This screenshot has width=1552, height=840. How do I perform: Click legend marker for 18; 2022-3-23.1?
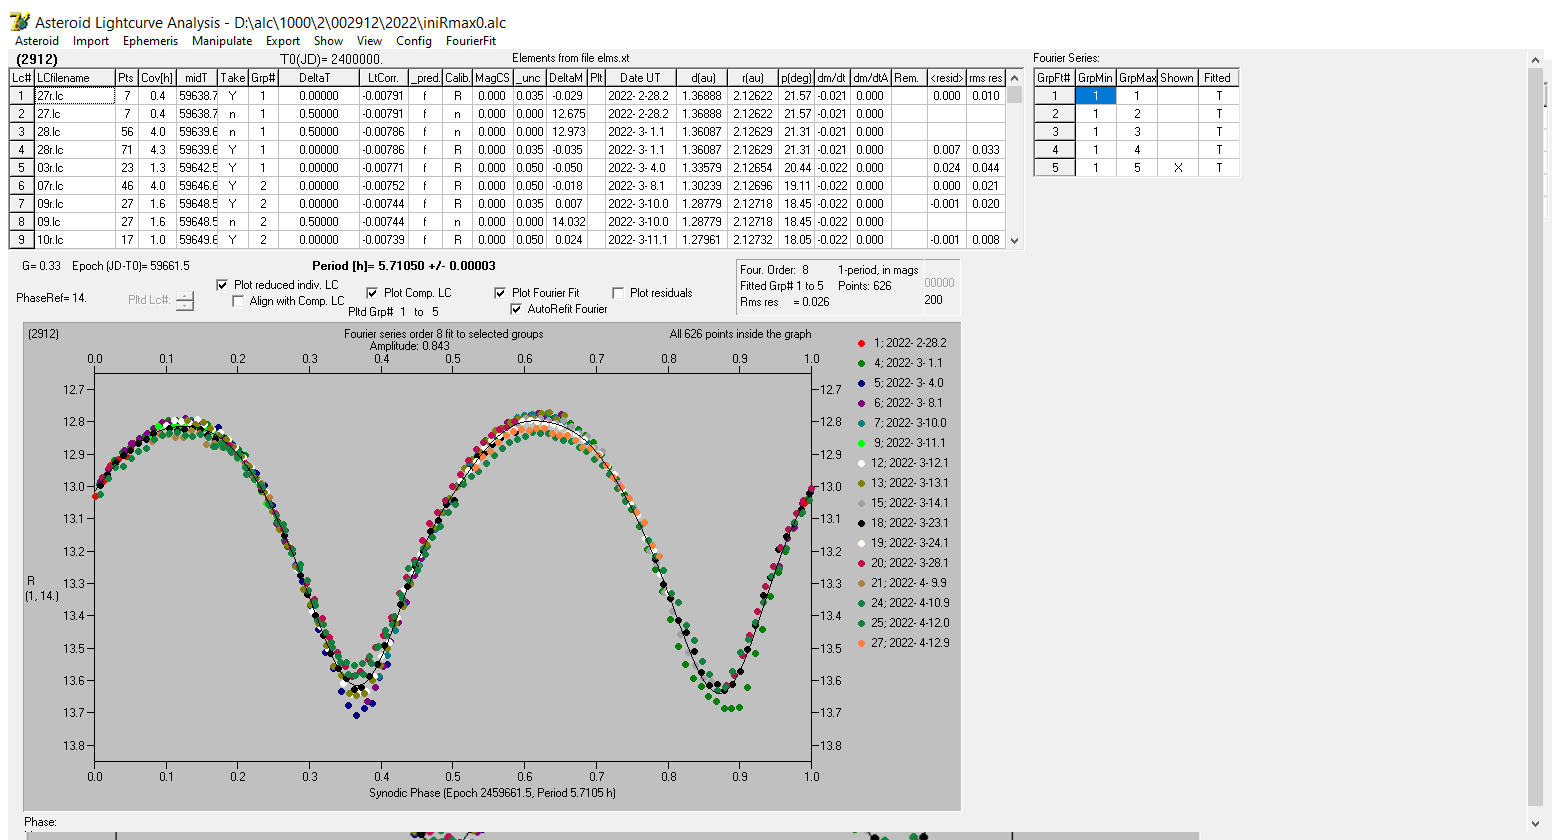point(861,523)
